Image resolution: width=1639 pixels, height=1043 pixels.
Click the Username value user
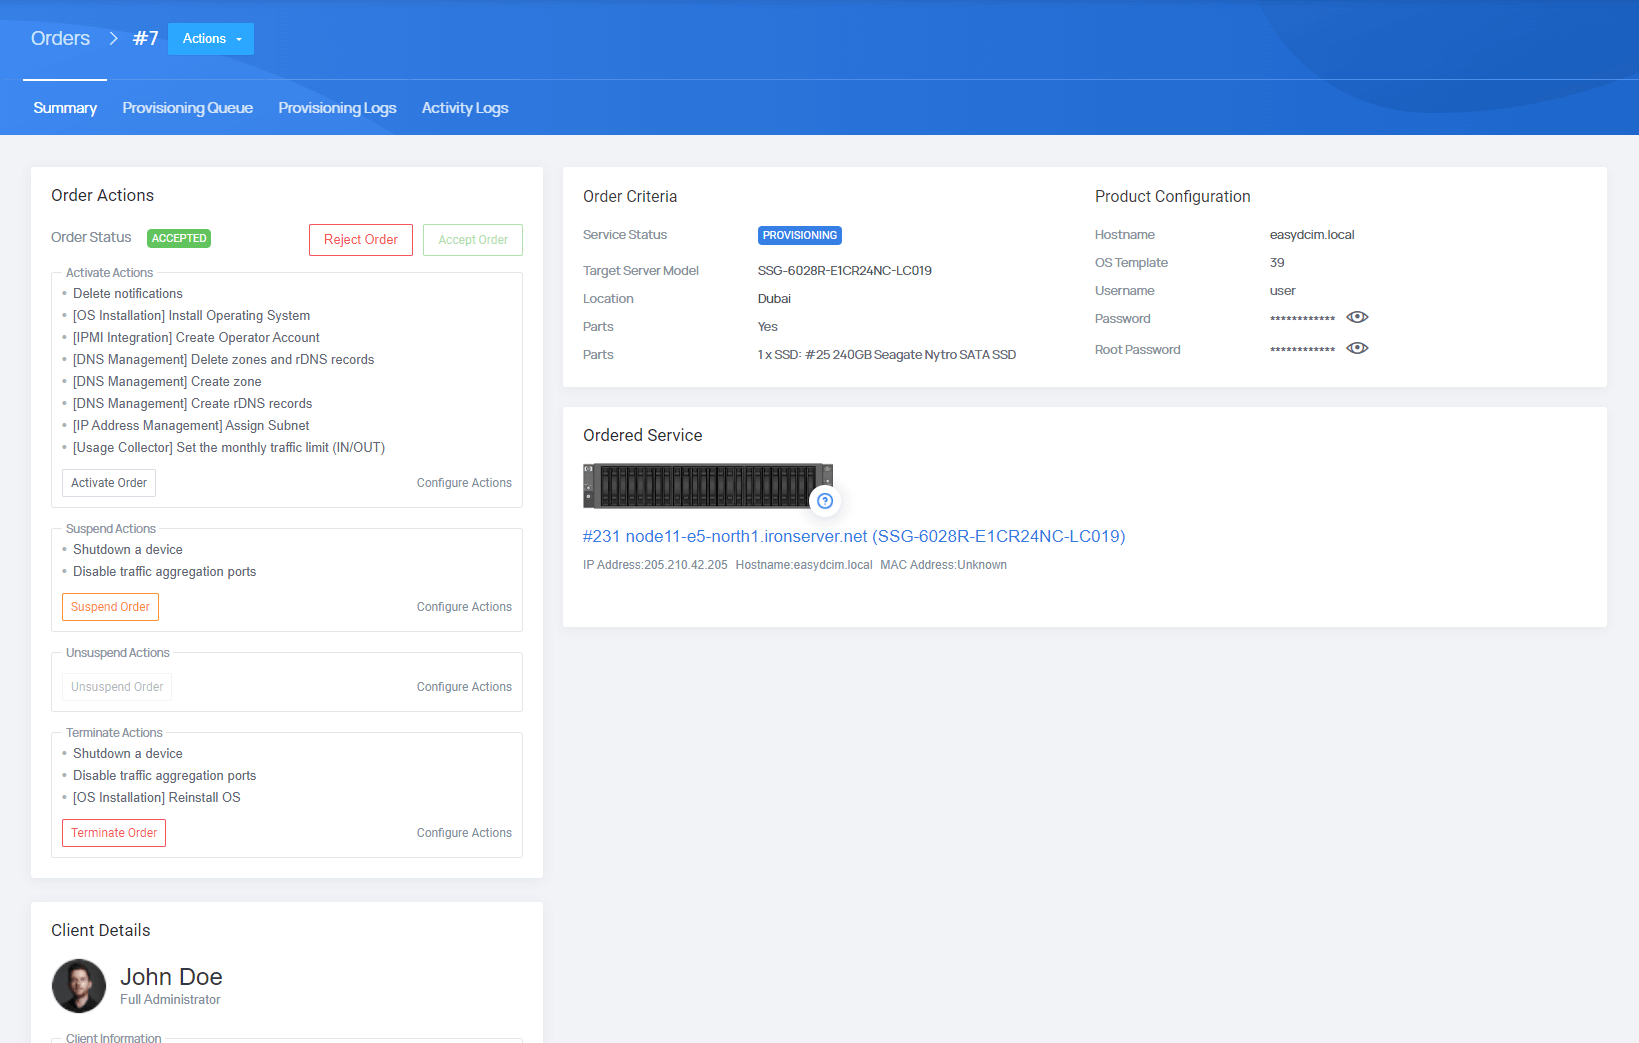point(1283,291)
